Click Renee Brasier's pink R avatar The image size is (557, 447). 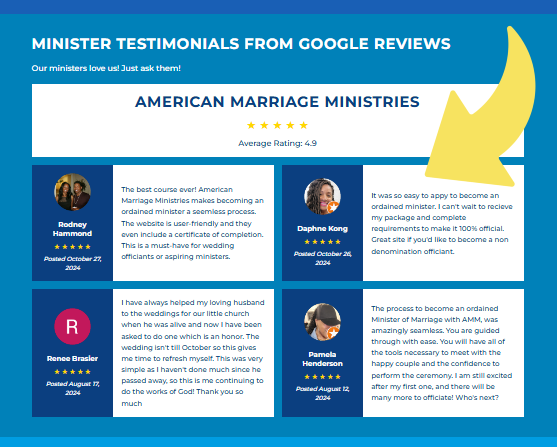pos(72,326)
